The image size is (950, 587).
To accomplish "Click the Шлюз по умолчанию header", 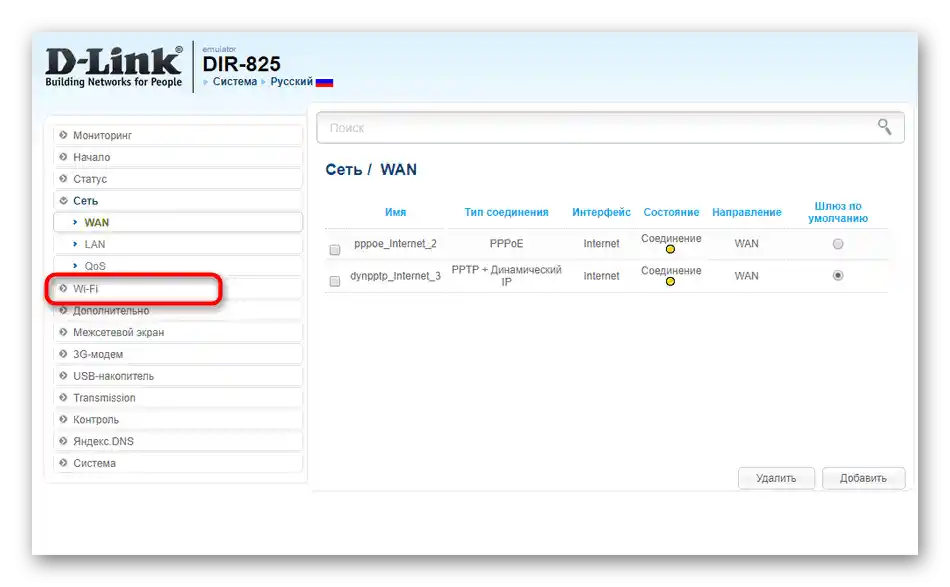I will tap(837, 212).
